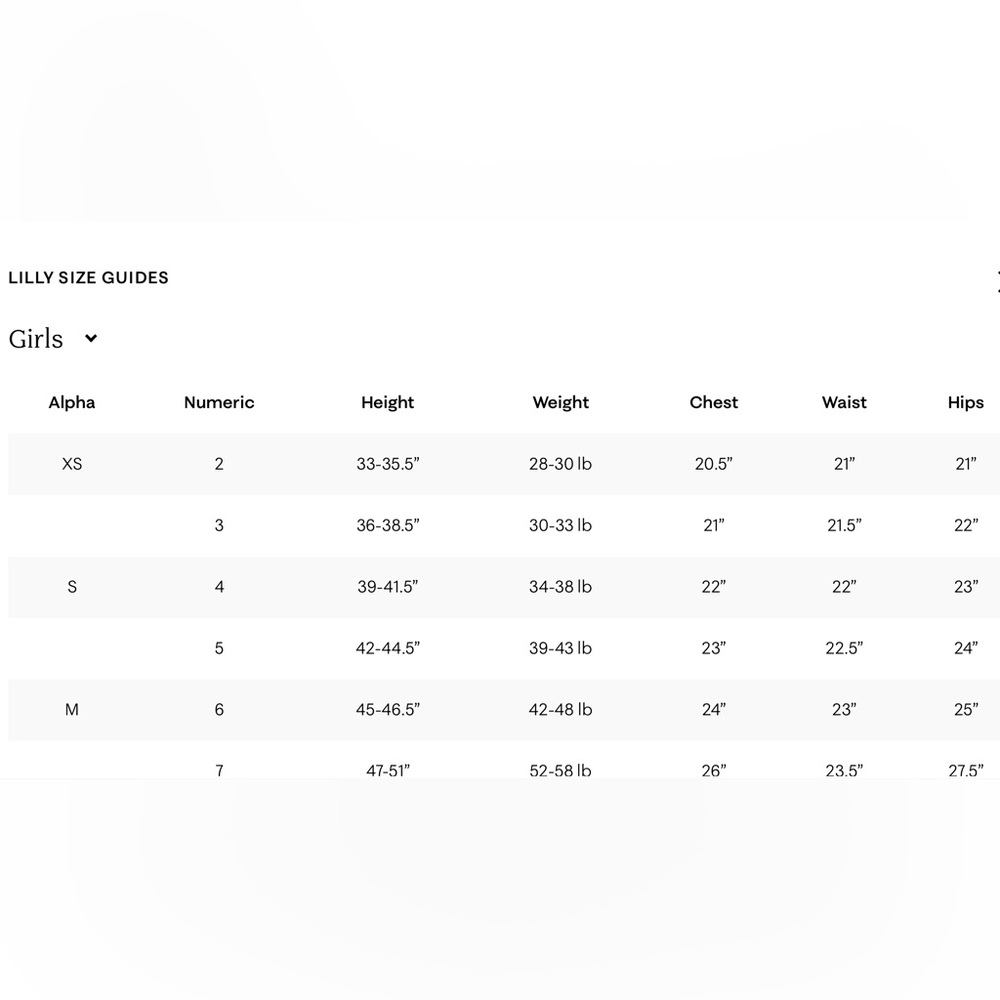The image size is (1000, 1000).
Task: Open the Girls size category dropdown
Action: click(x=53, y=339)
